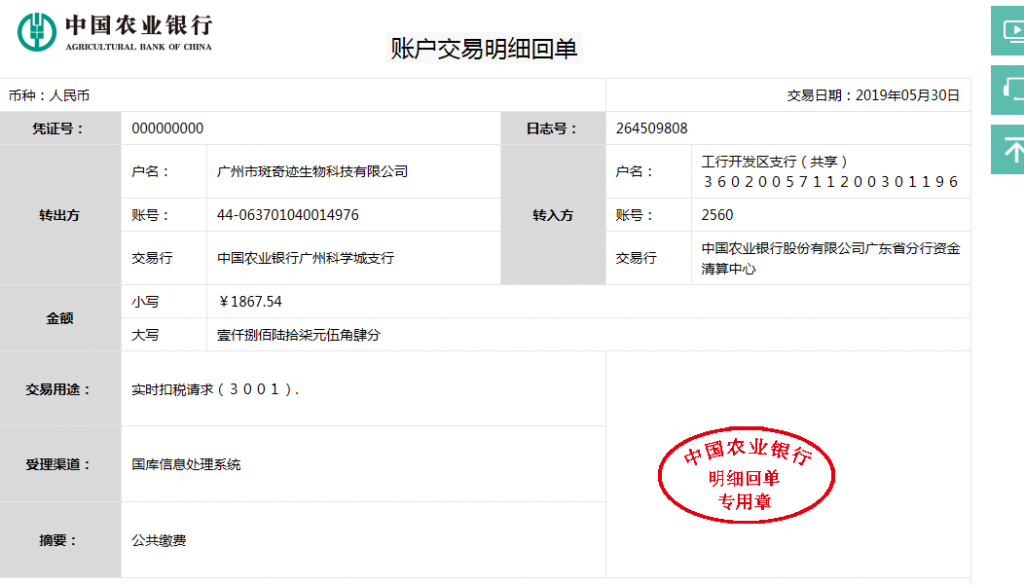This screenshot has width=1024, height=585.
Task: Click the teal icon above the up arrow
Action: click(x=1008, y=90)
